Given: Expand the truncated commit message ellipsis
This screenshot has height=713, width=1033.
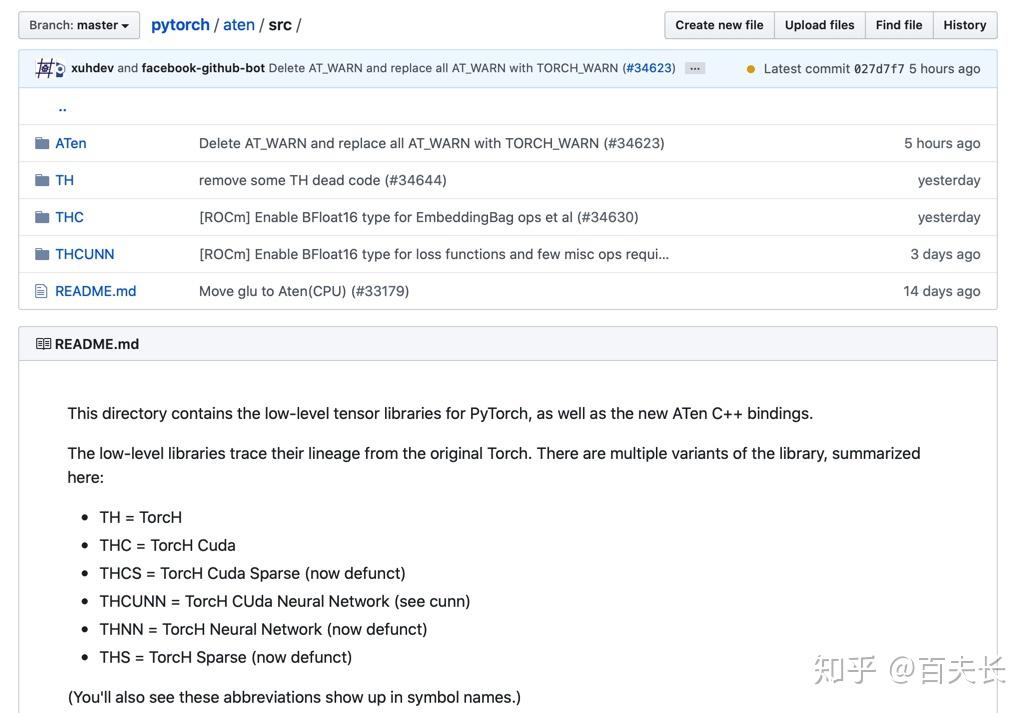Looking at the screenshot, I should [695, 68].
